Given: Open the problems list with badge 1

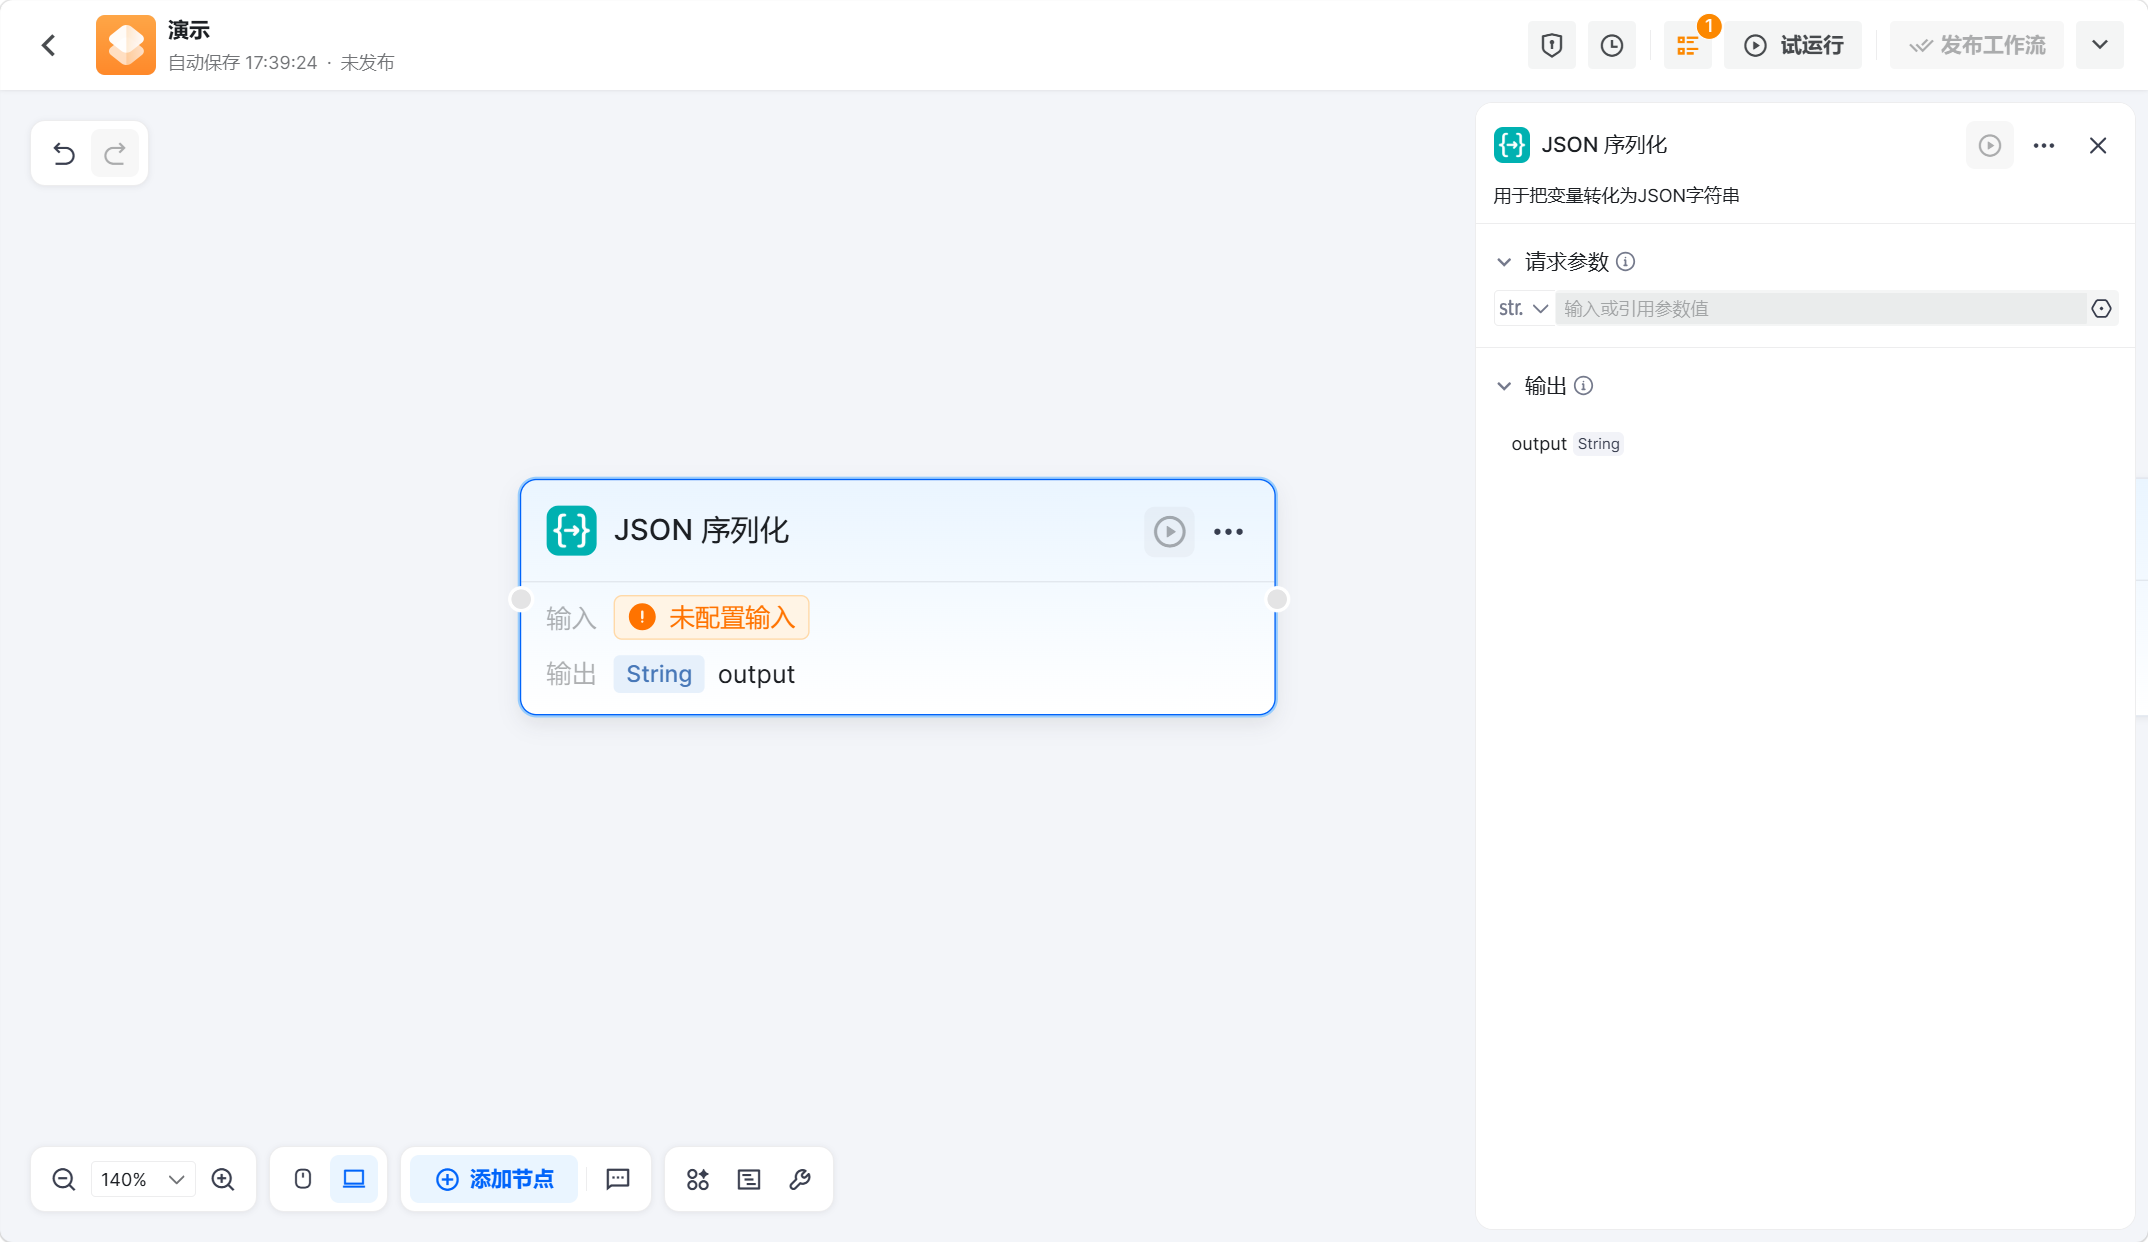Looking at the screenshot, I should point(1688,45).
